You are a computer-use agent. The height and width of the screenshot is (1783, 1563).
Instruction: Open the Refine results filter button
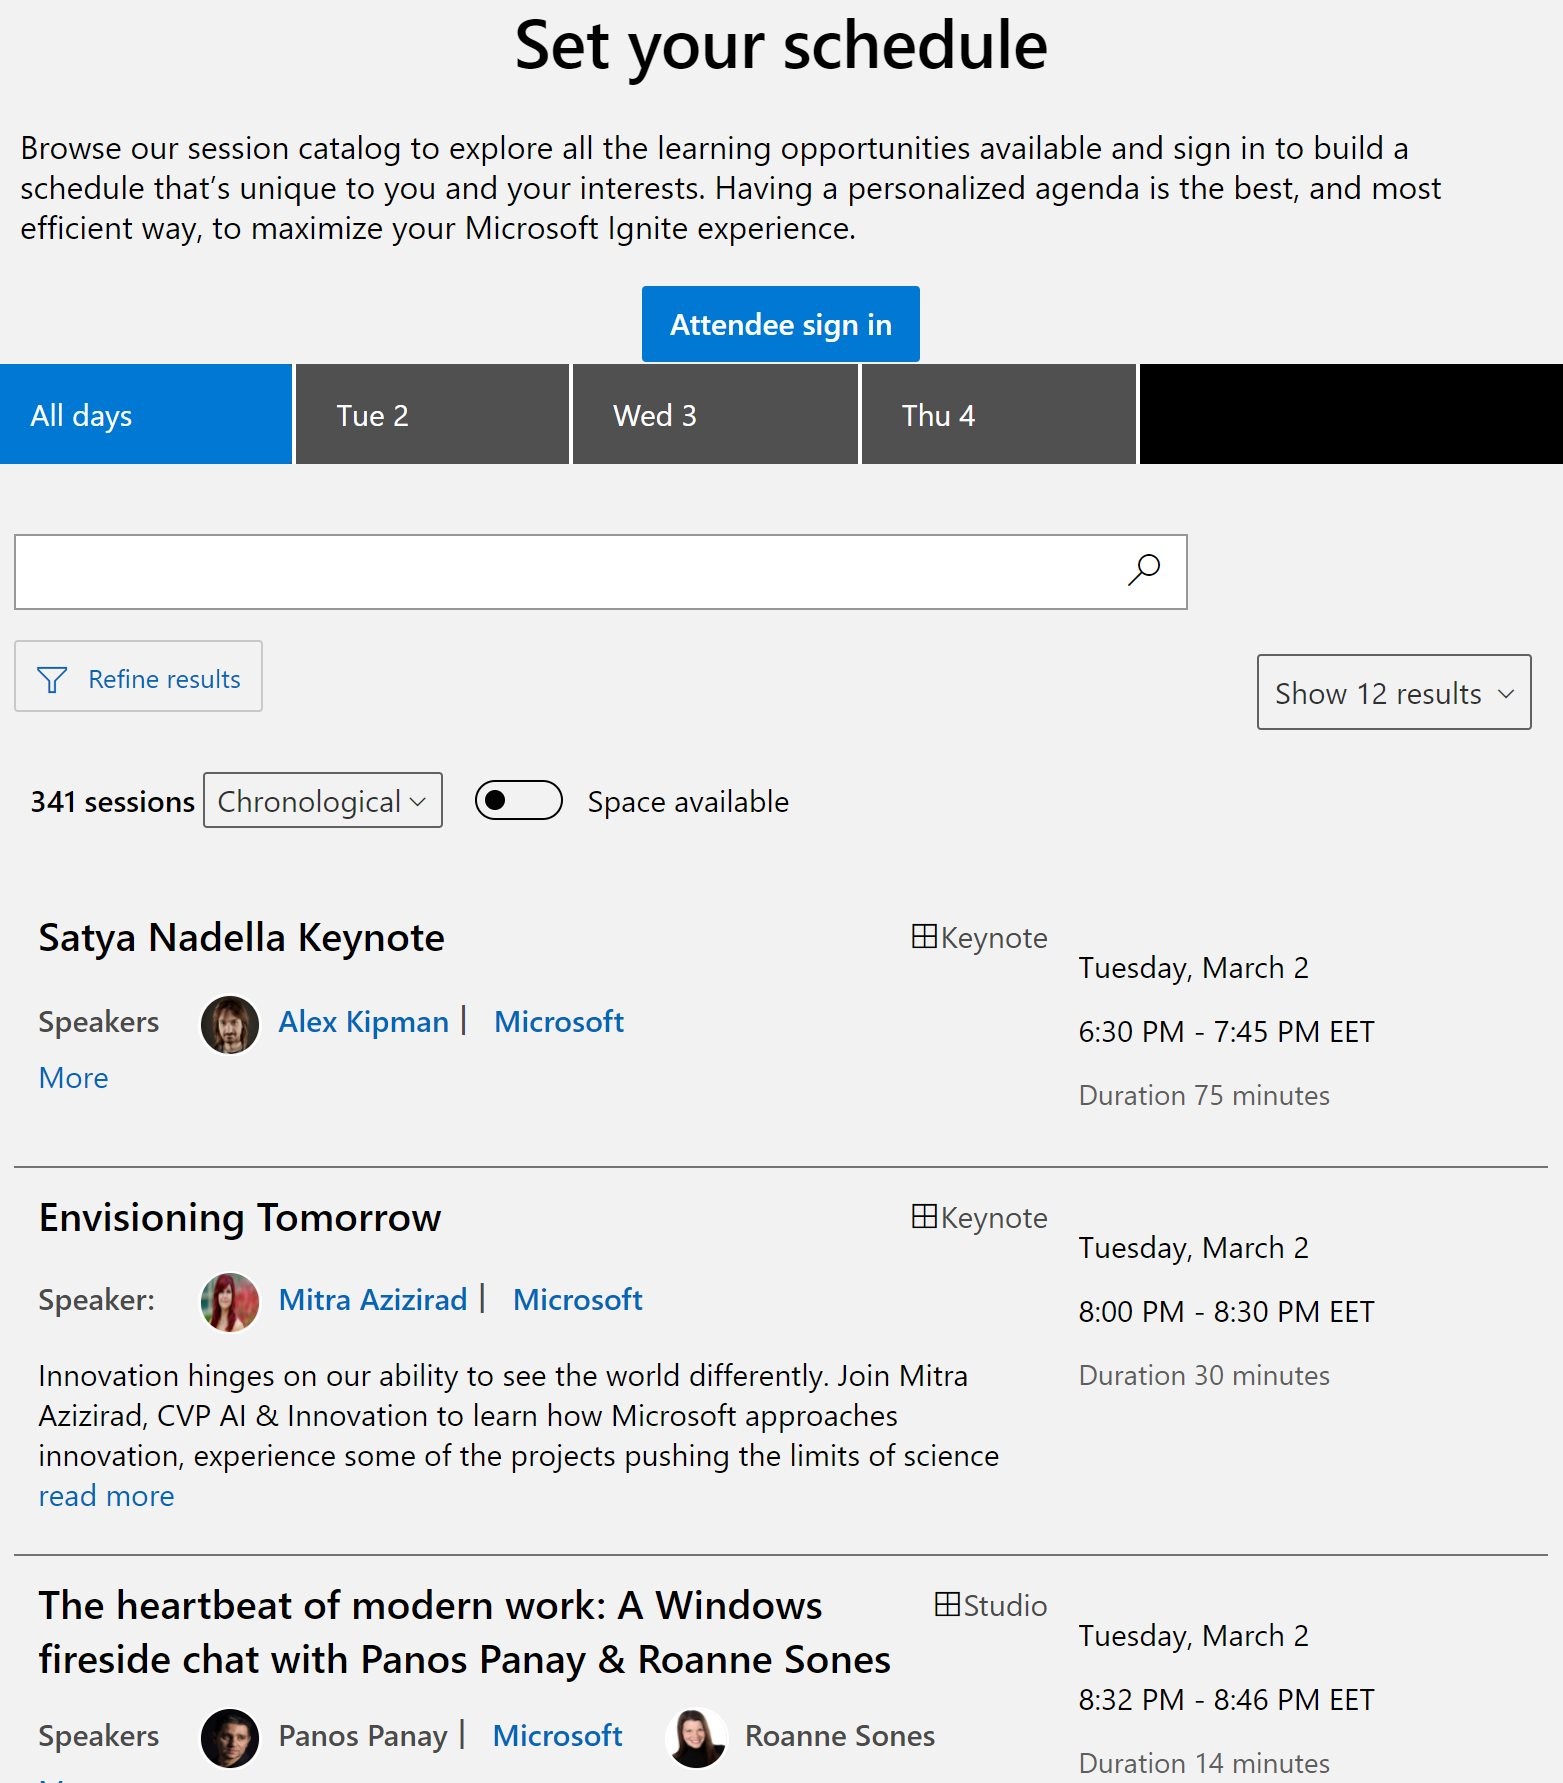[138, 676]
